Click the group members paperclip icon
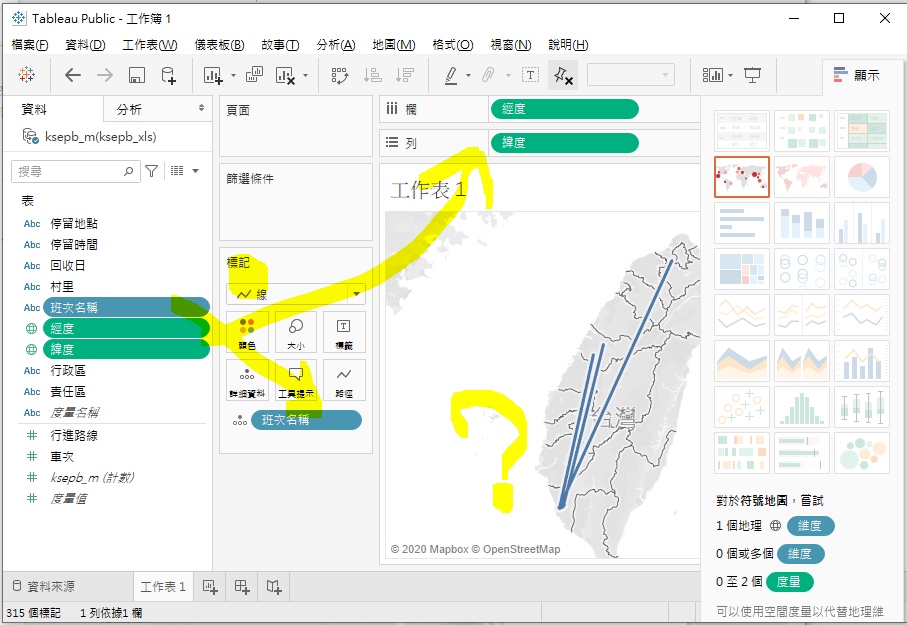 tap(488, 75)
